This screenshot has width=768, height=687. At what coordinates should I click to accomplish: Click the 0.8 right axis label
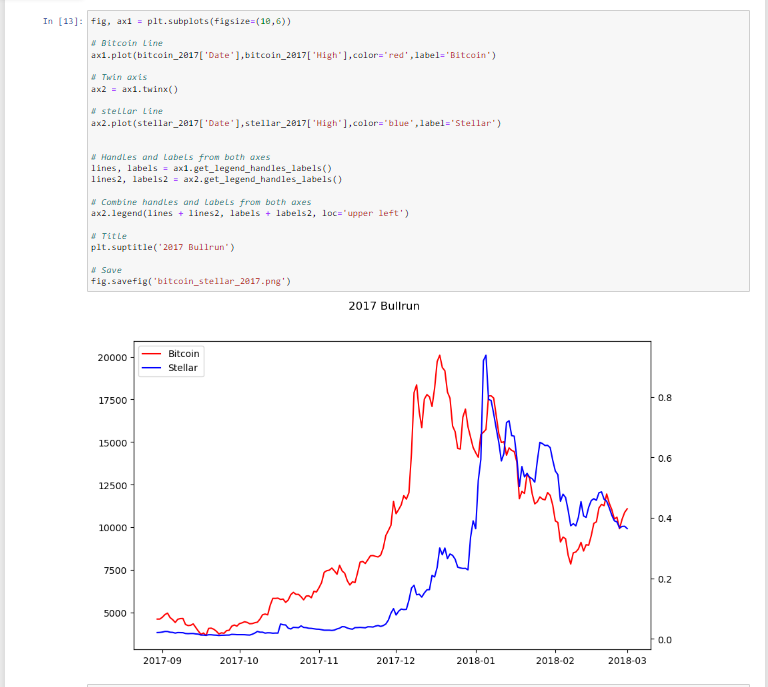[x=665, y=398]
